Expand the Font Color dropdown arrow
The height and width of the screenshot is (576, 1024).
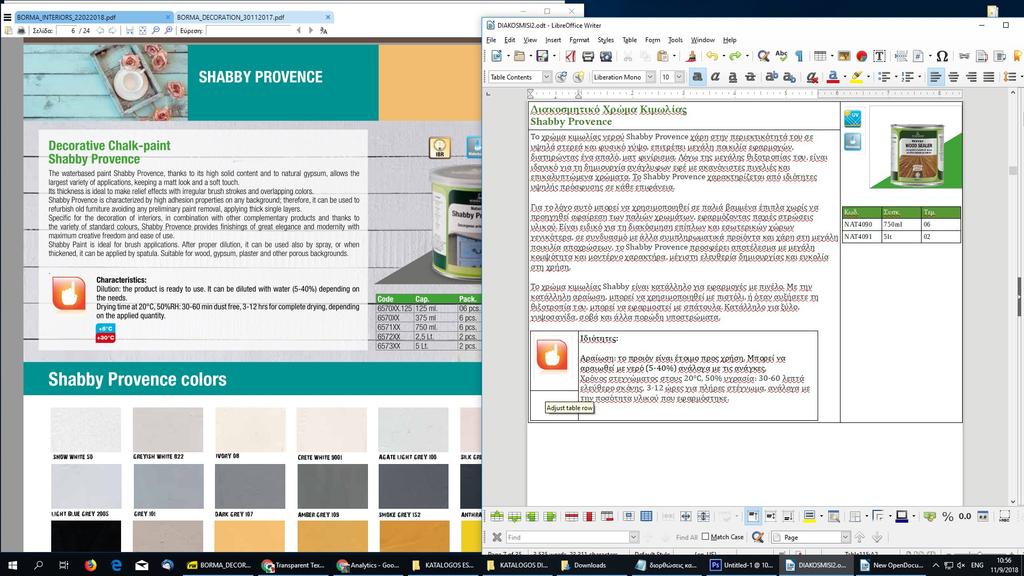(x=843, y=77)
